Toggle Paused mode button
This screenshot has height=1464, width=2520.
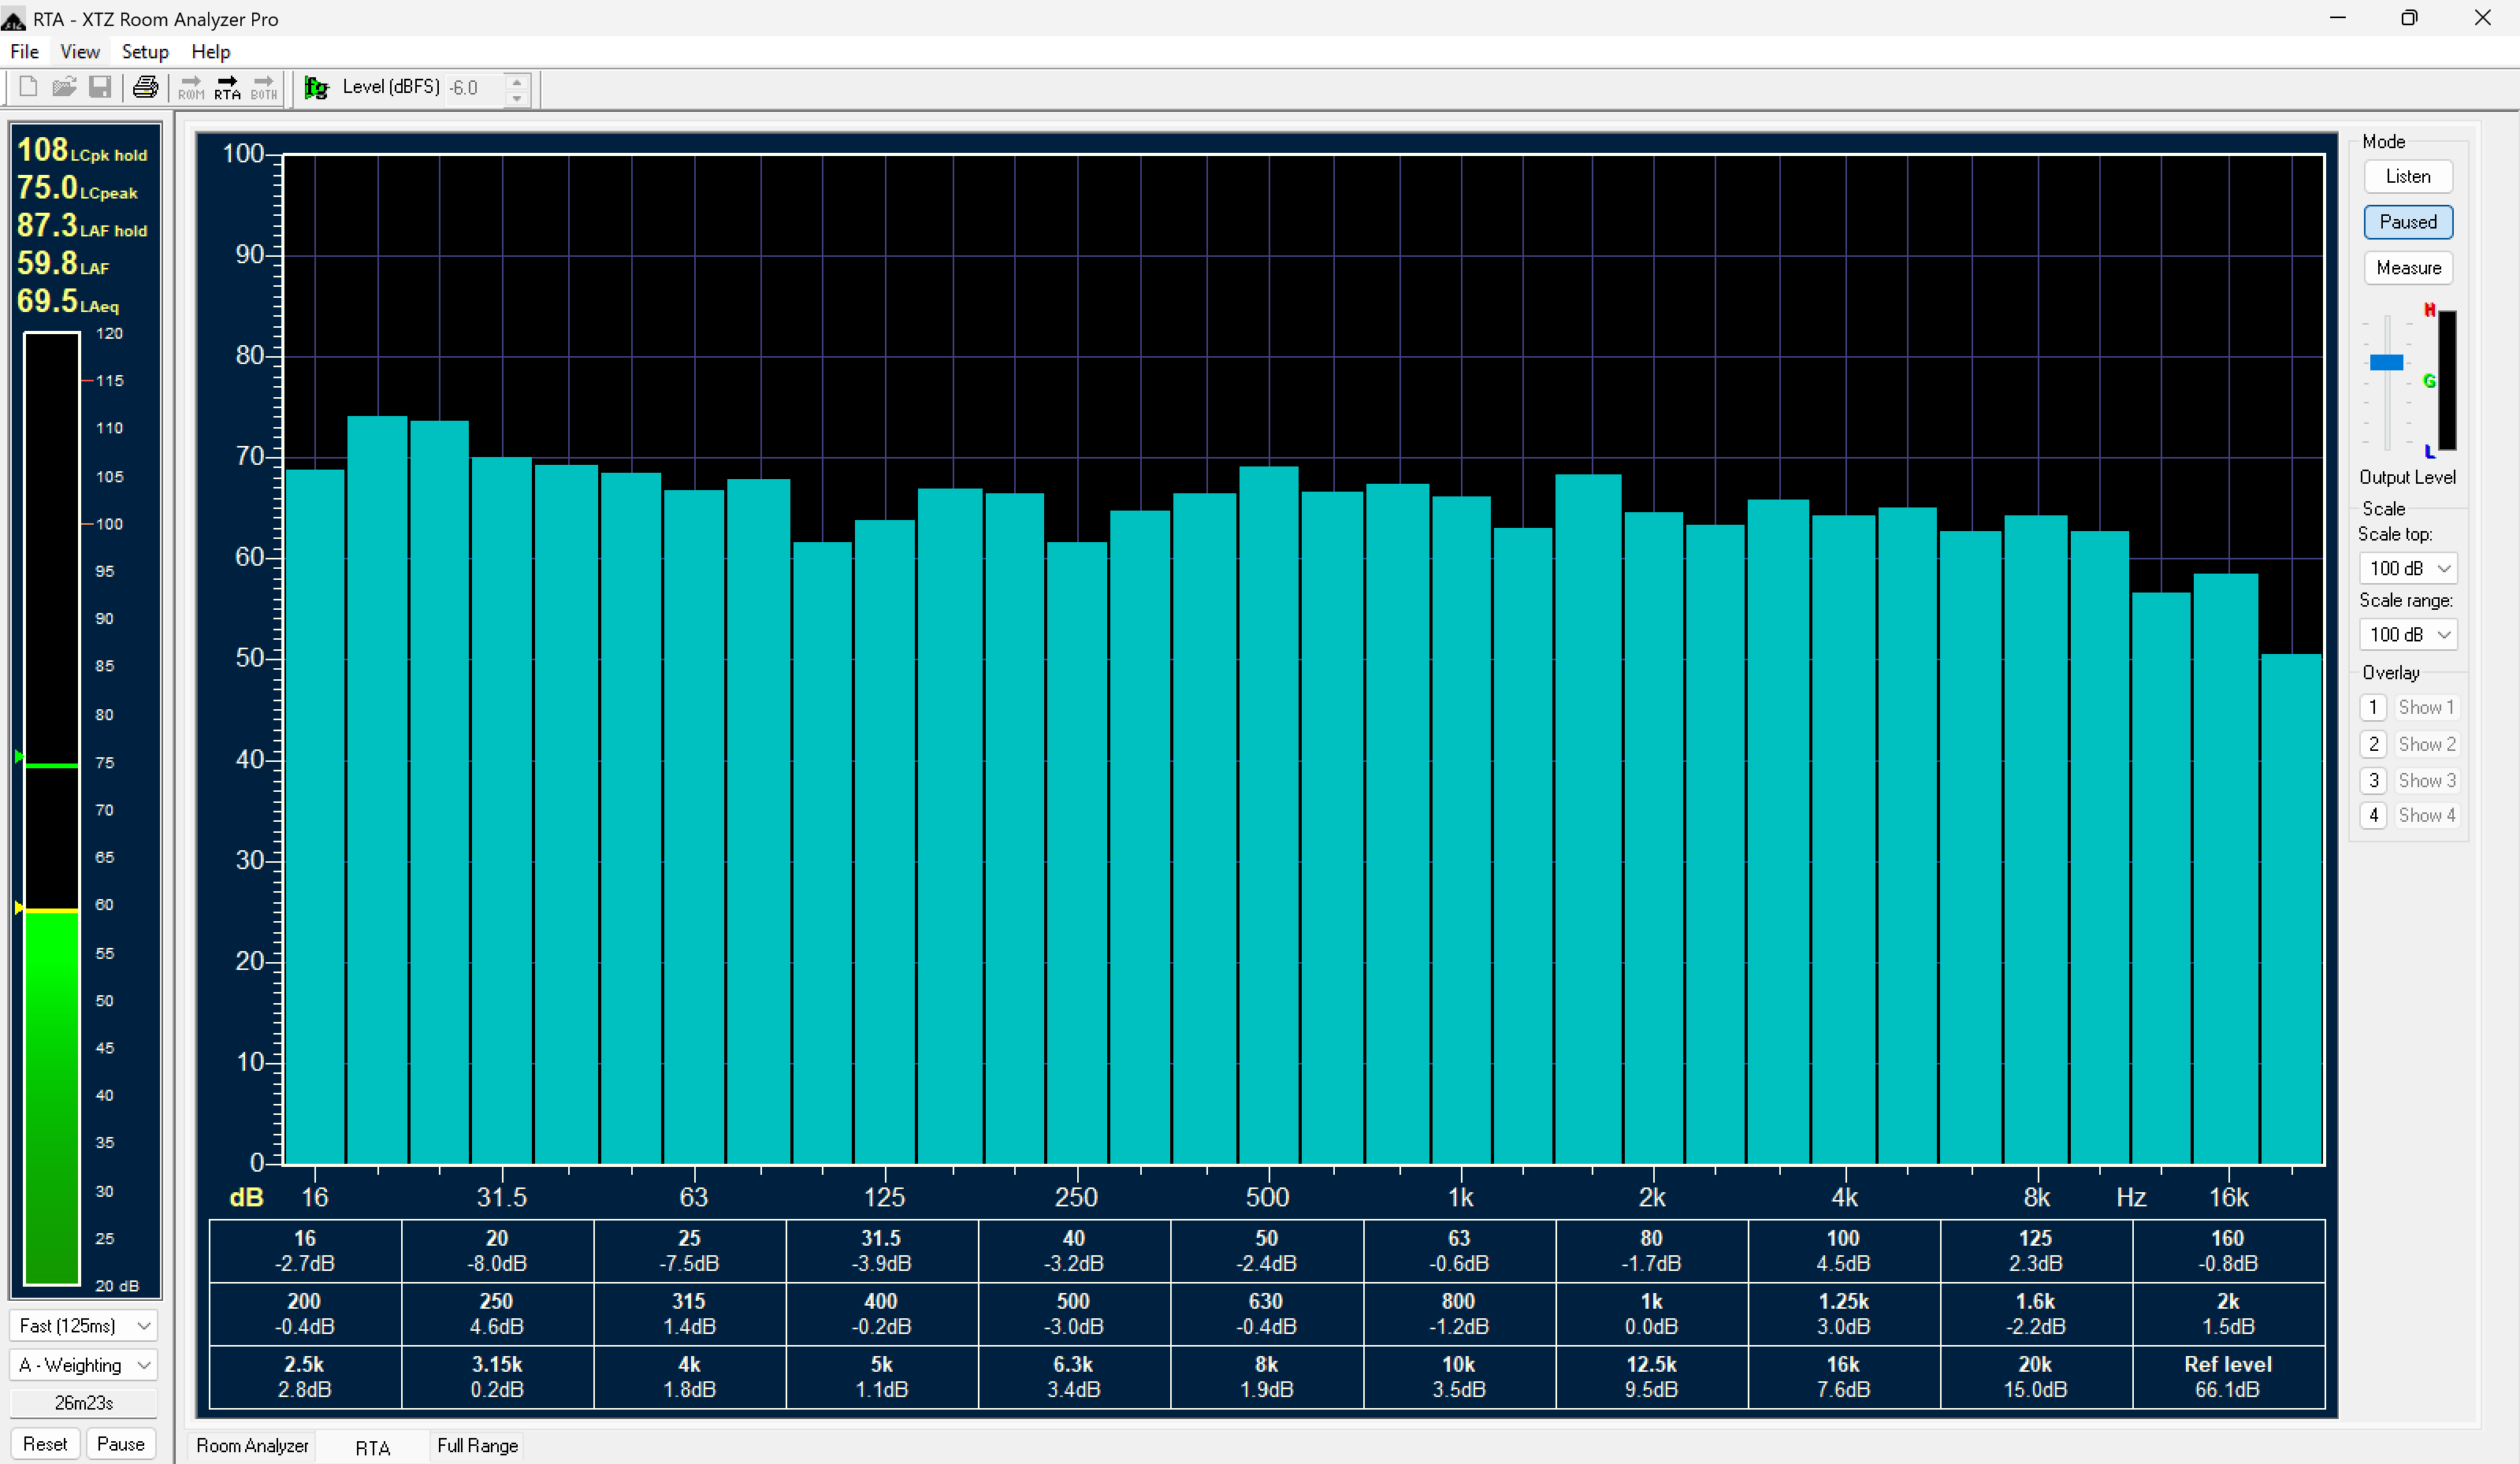[x=2408, y=222]
